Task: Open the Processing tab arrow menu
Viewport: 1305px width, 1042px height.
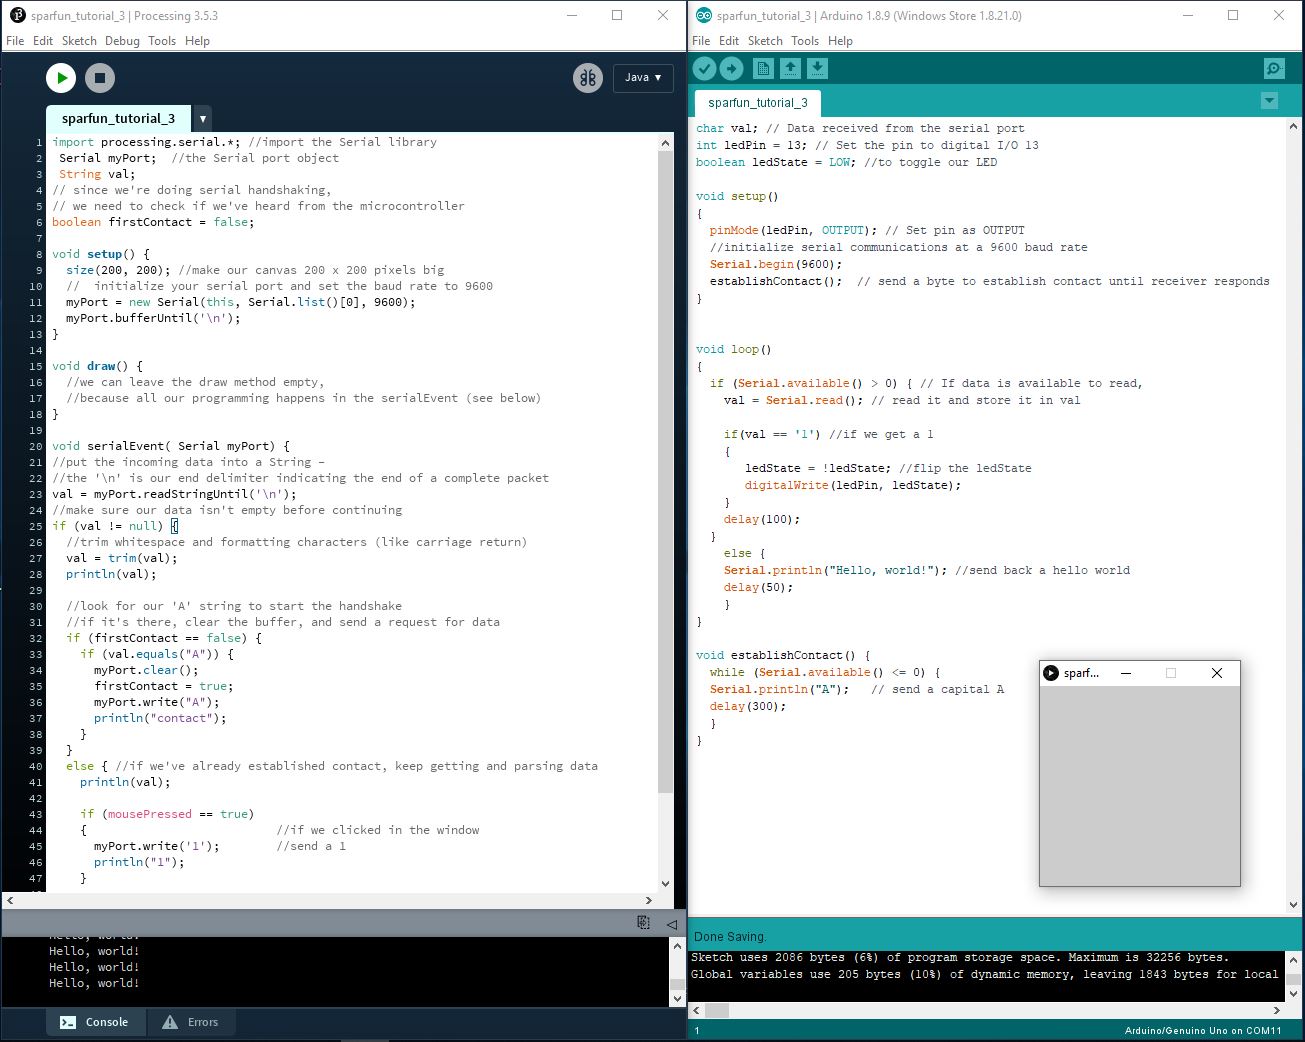Action: click(203, 118)
